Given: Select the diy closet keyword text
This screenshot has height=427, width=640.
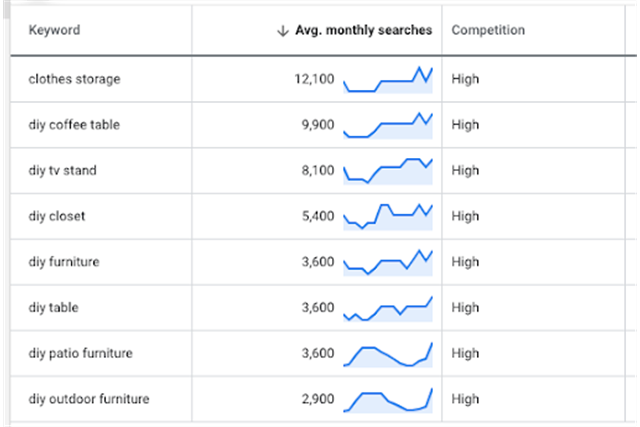Looking at the screenshot, I should (x=58, y=216).
